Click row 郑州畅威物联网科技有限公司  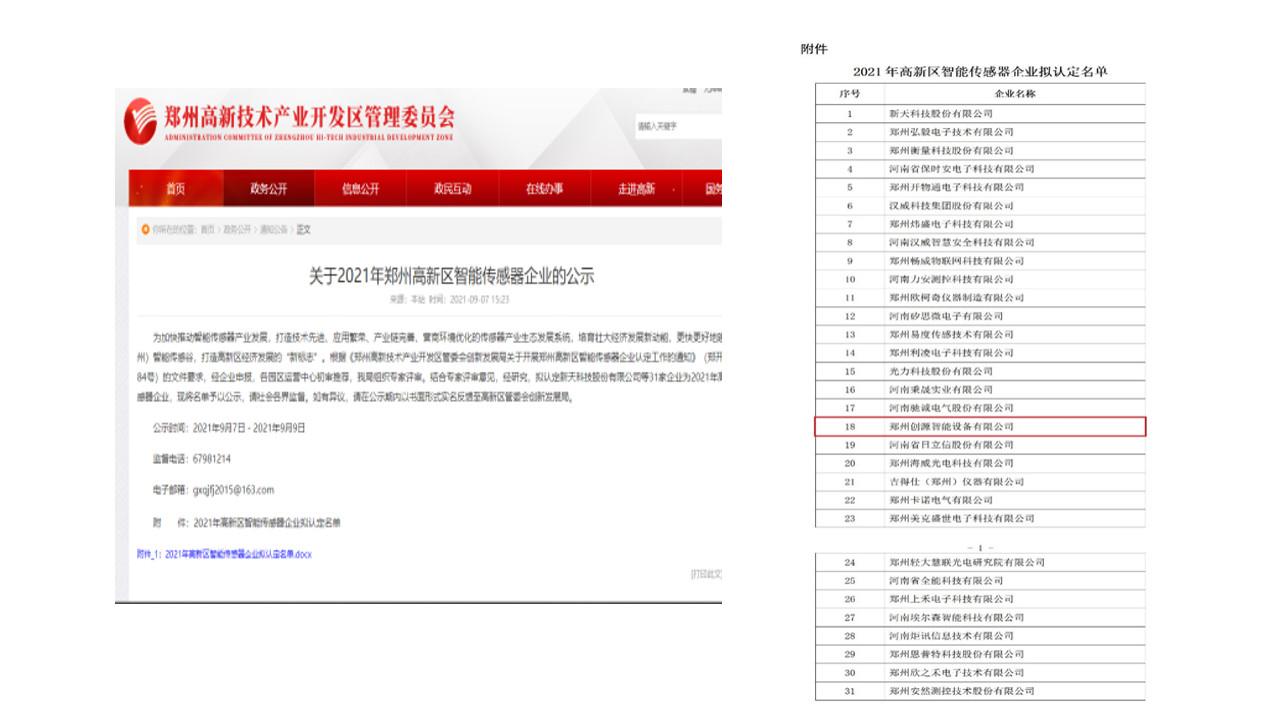point(980,261)
